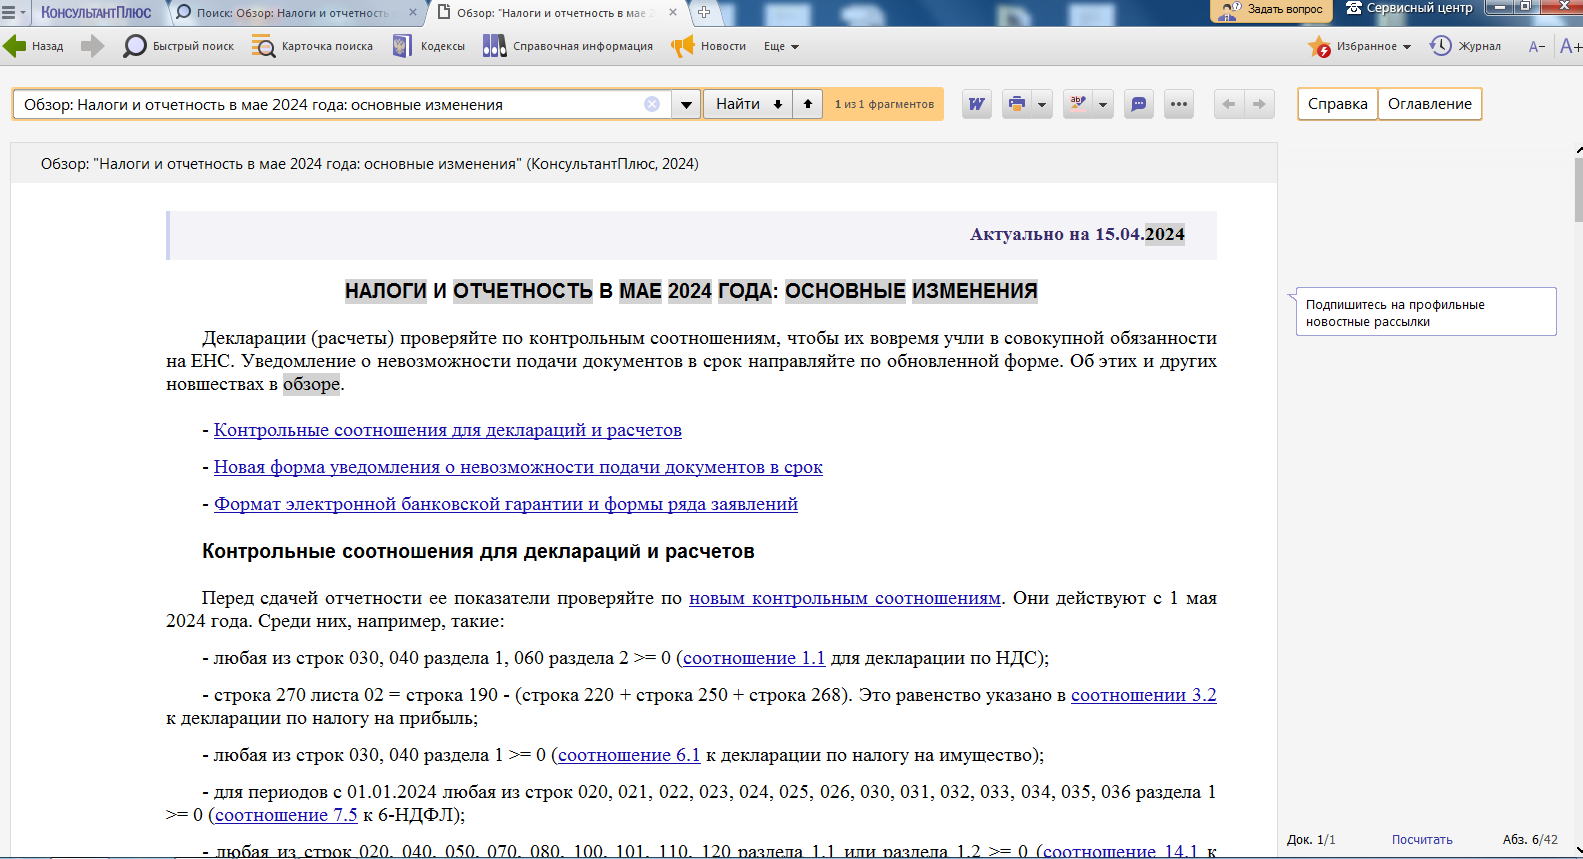Click in the document search input field
This screenshot has width=1583, height=859.
tap(330, 104)
